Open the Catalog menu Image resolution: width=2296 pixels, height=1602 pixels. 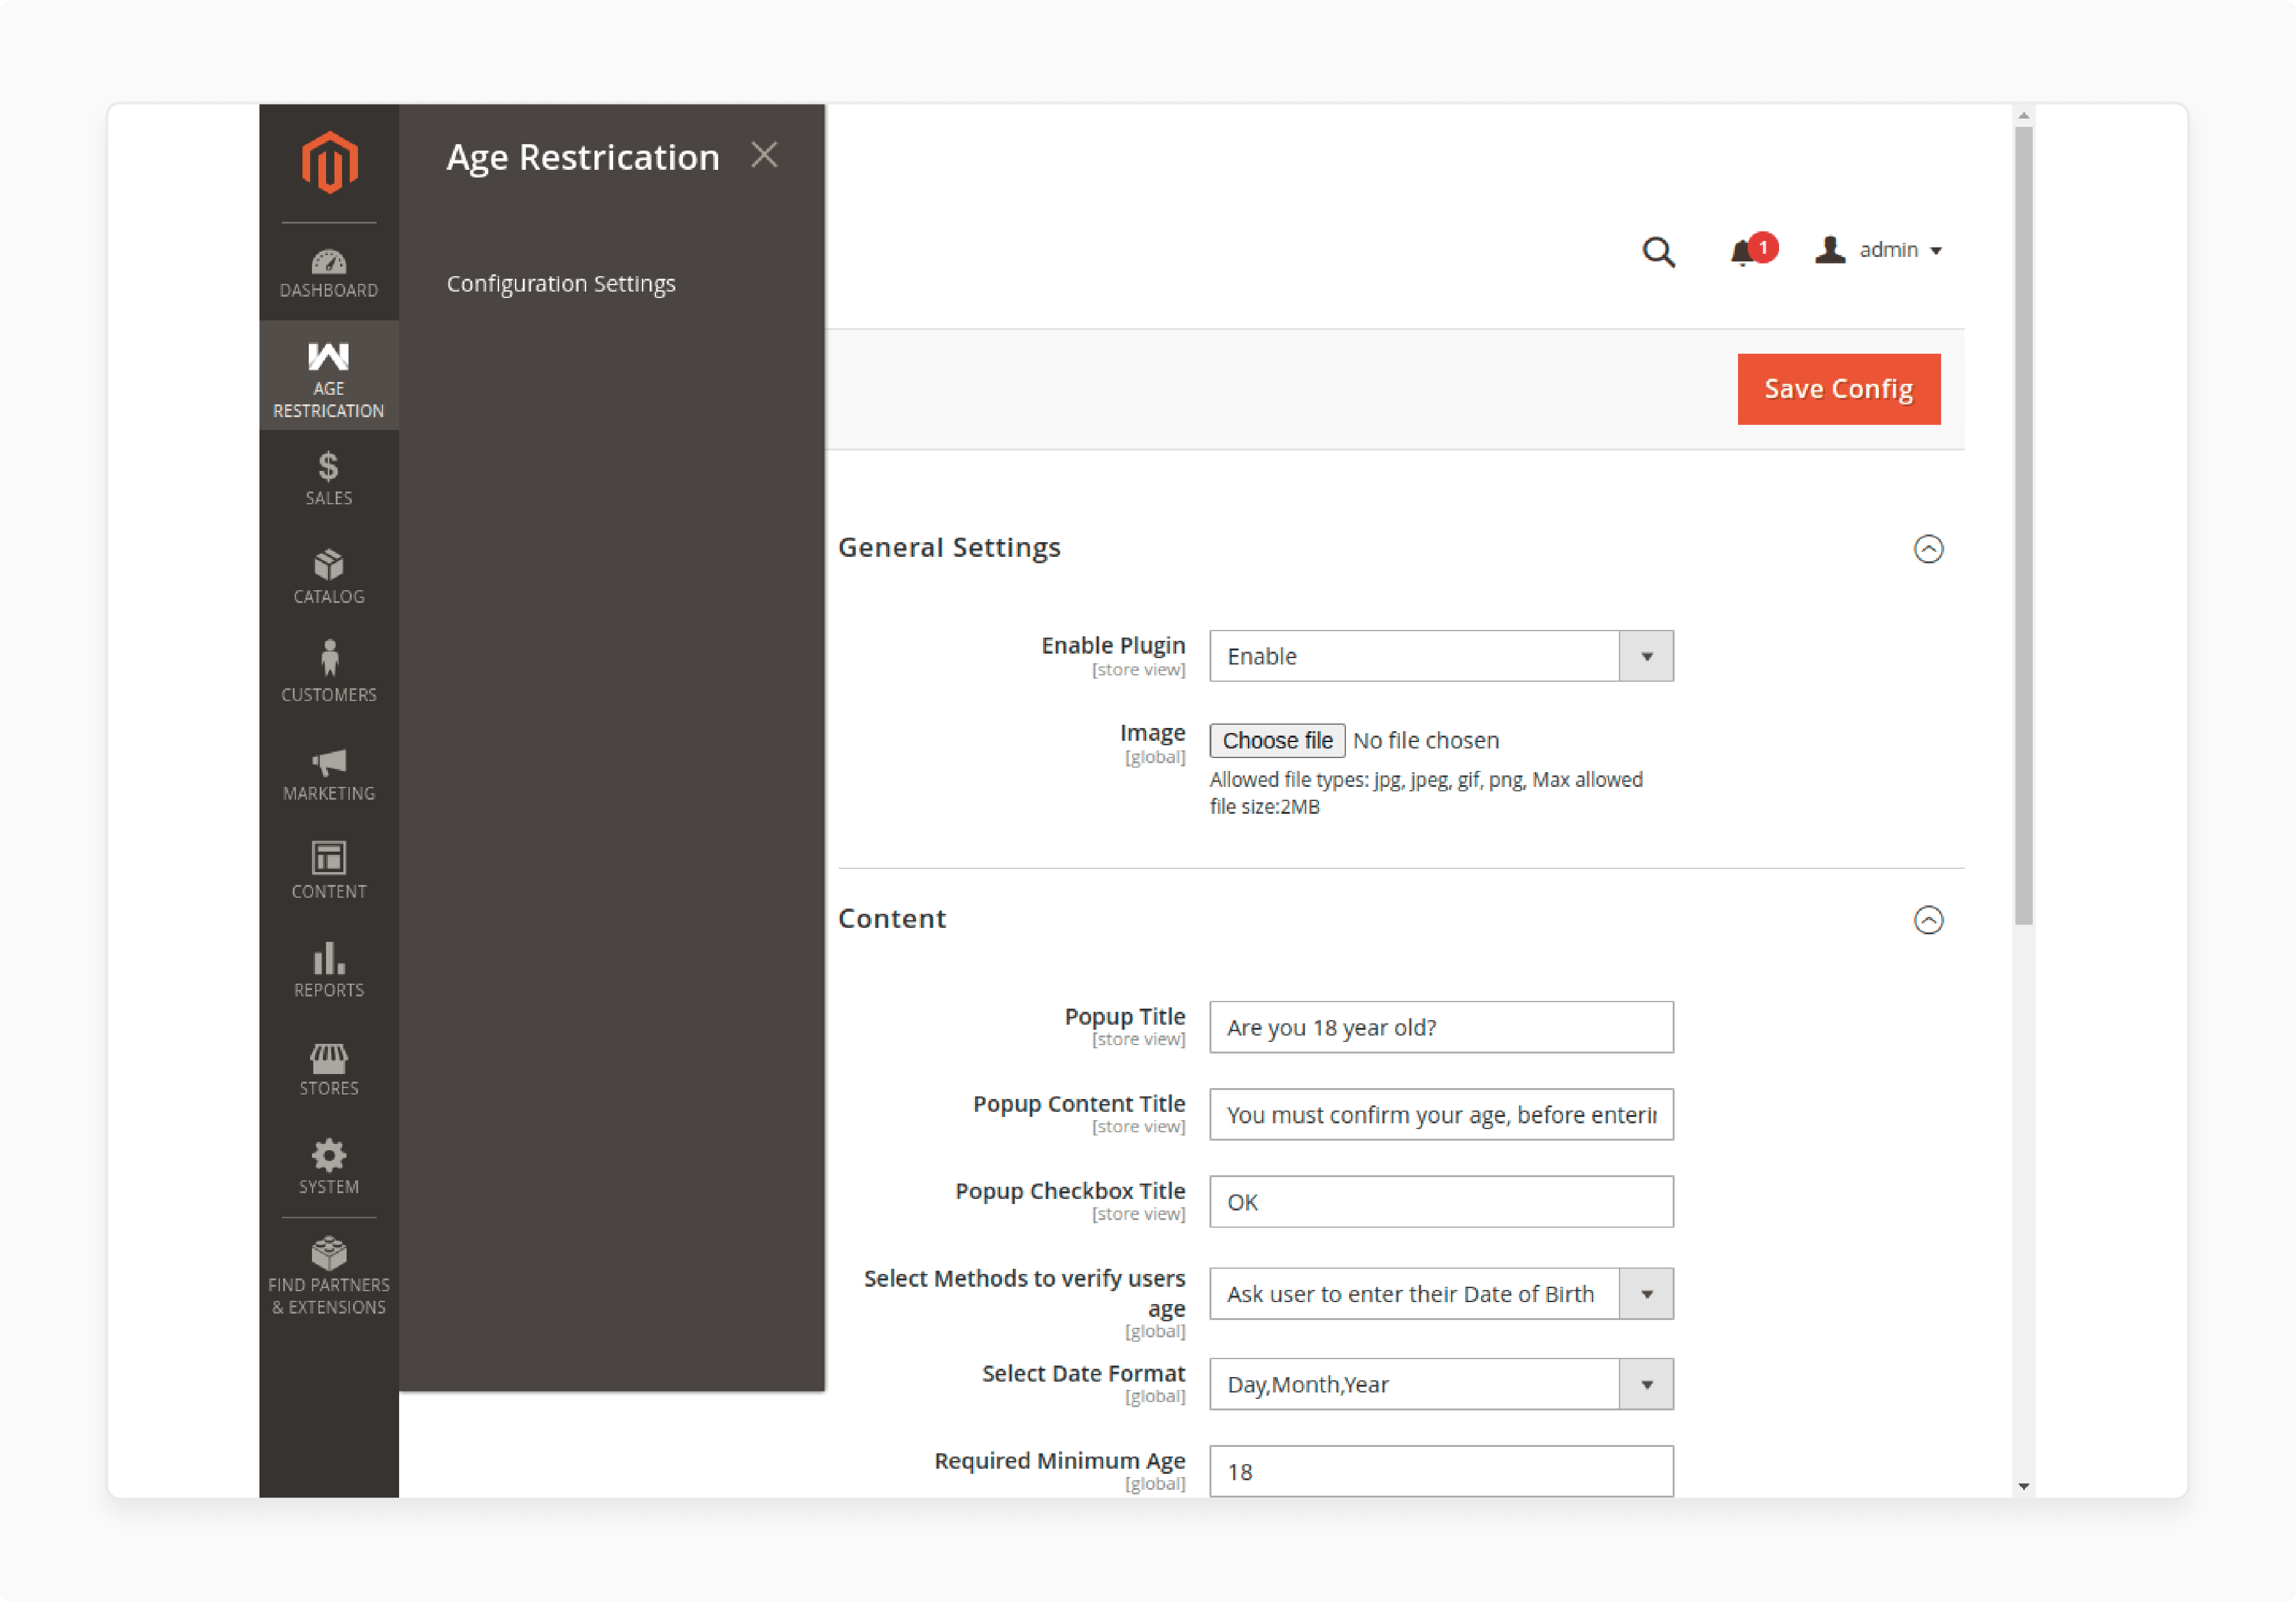pos(329,577)
